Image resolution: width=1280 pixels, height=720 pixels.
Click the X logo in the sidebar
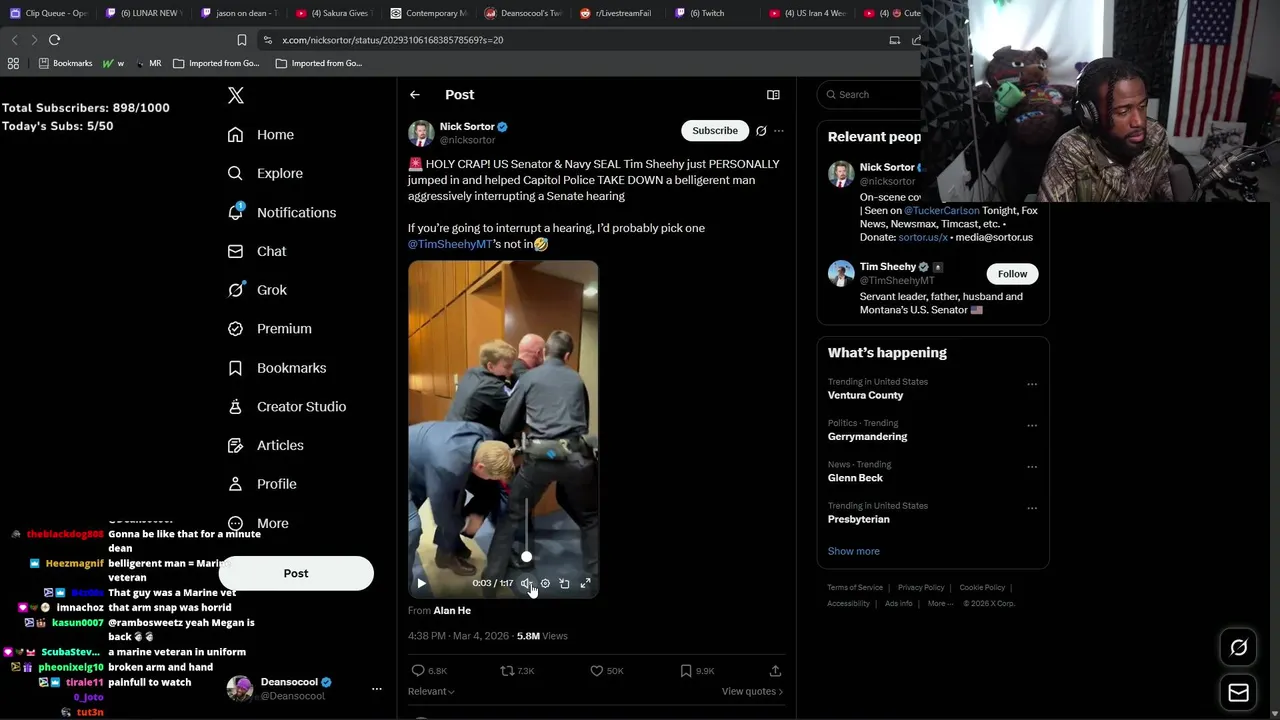coord(236,95)
